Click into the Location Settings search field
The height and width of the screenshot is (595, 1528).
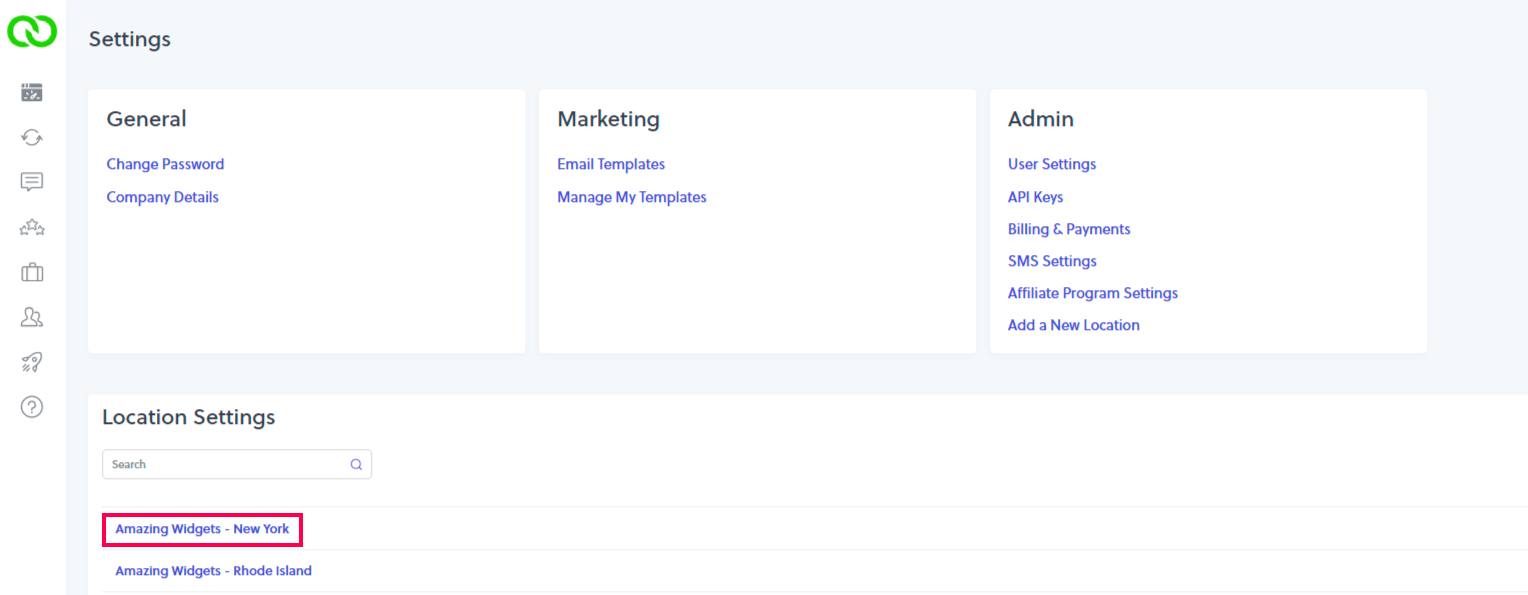[225, 464]
